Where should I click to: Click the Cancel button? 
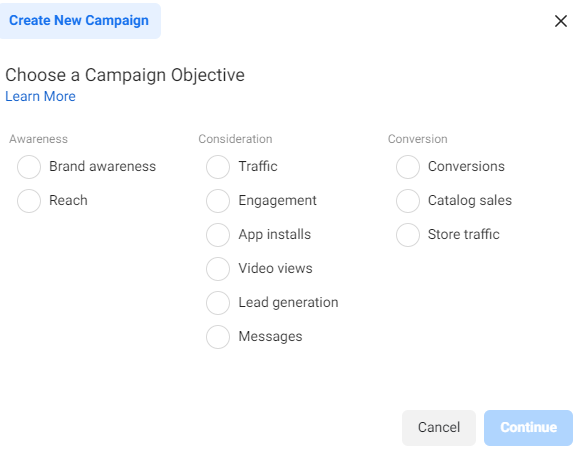(x=439, y=427)
